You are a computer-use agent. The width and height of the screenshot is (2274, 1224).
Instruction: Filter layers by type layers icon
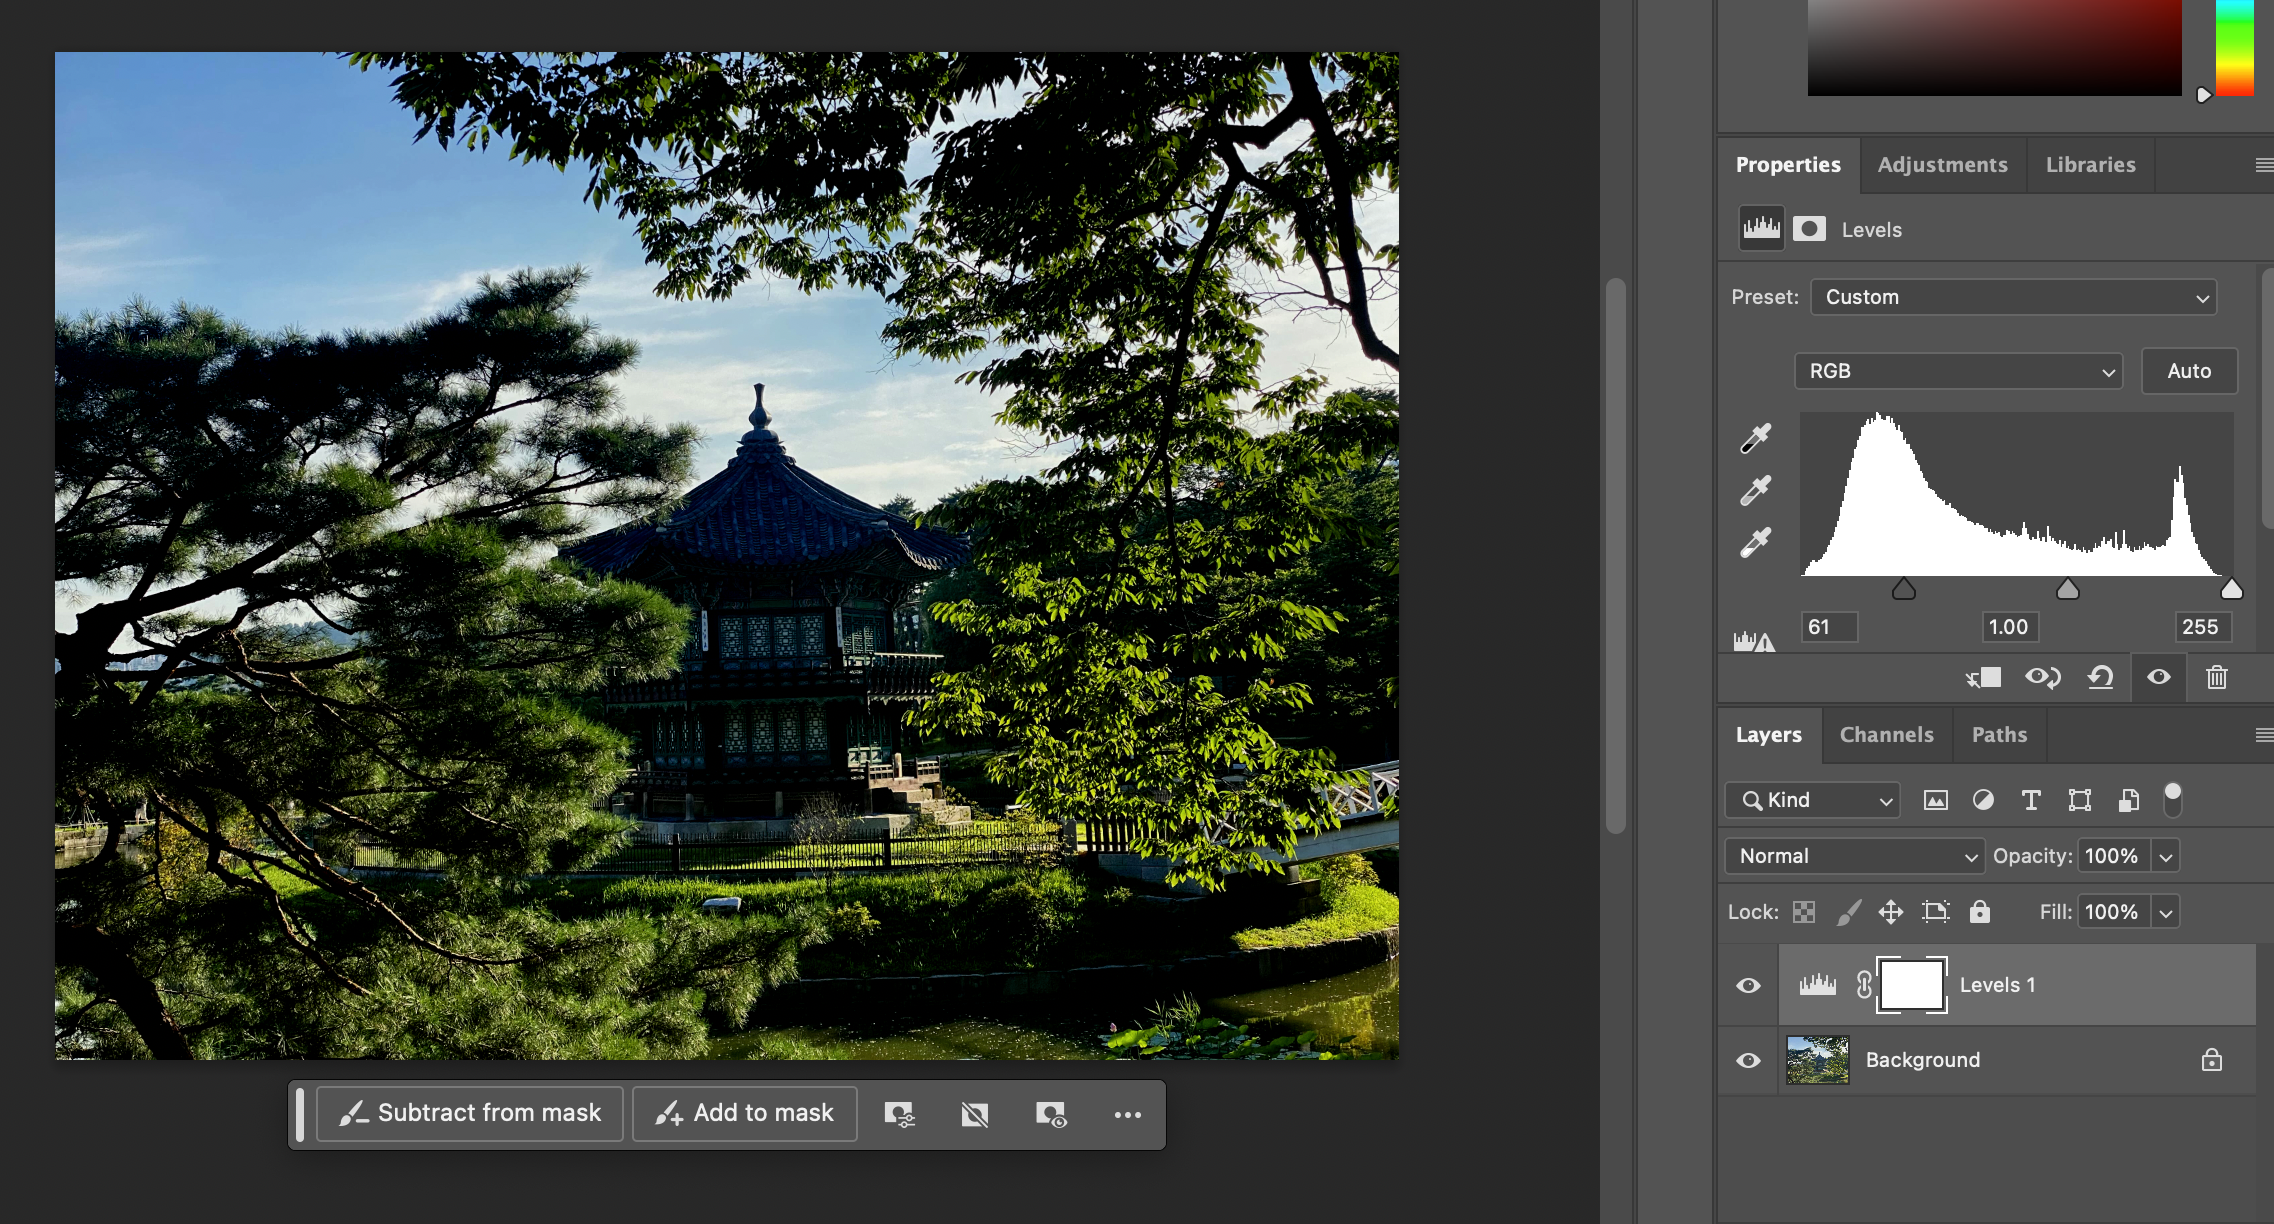2031,800
